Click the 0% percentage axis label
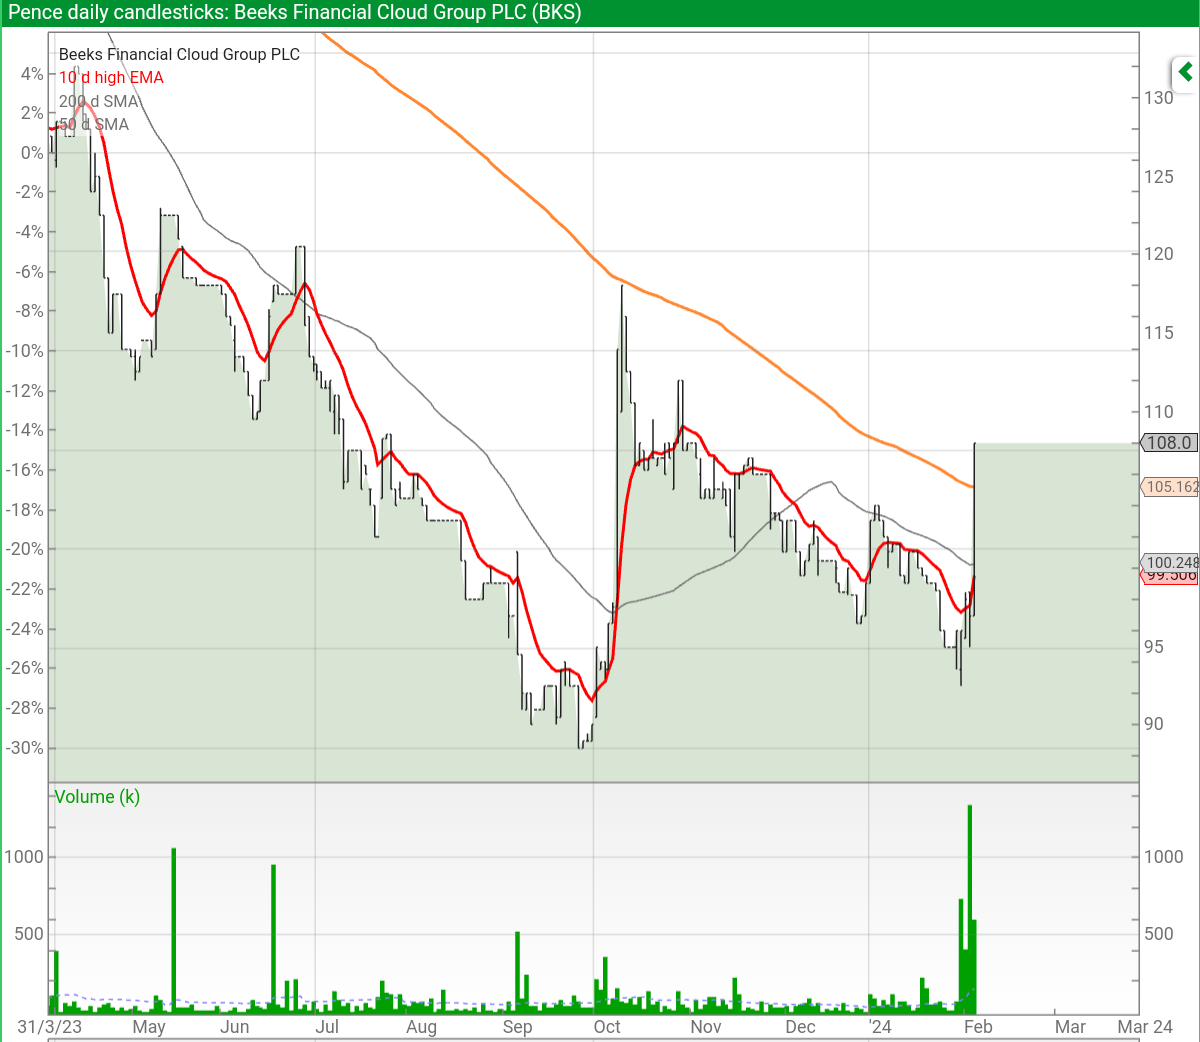The height and width of the screenshot is (1042, 1200). pos(31,153)
